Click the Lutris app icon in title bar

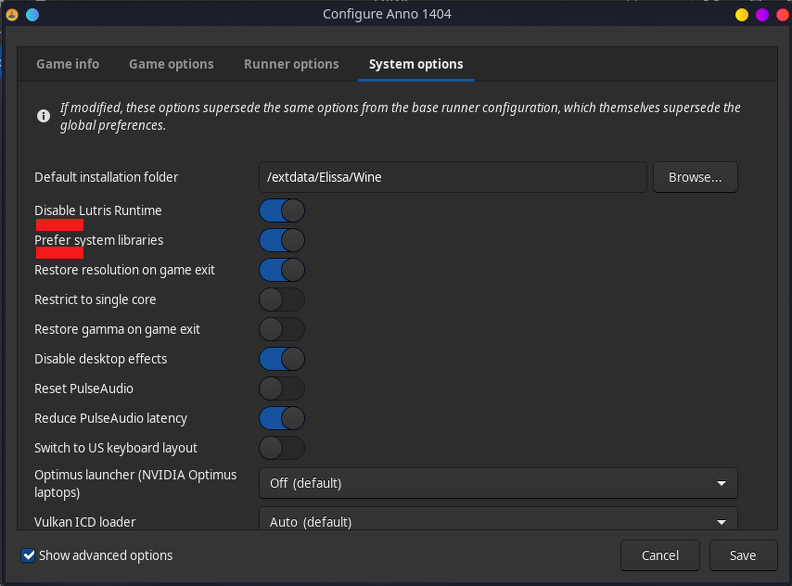tap(12, 15)
